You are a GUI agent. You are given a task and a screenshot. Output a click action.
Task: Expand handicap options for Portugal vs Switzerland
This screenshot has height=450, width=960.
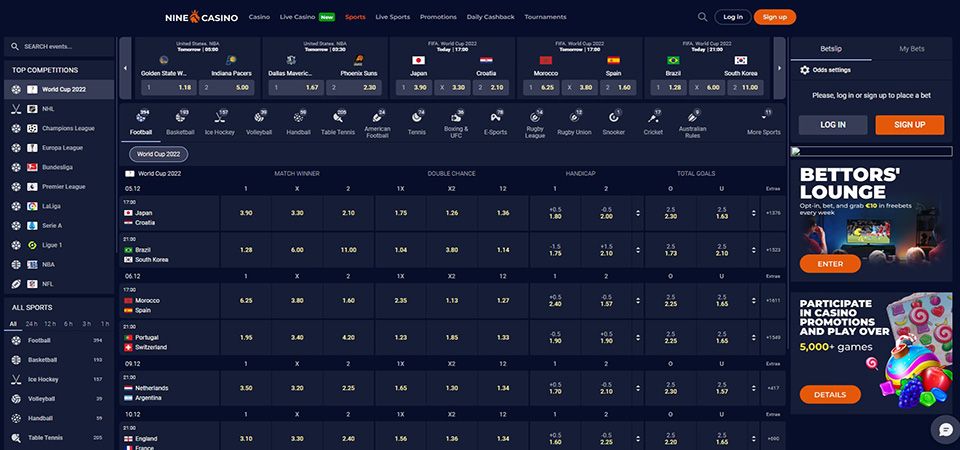click(x=638, y=337)
